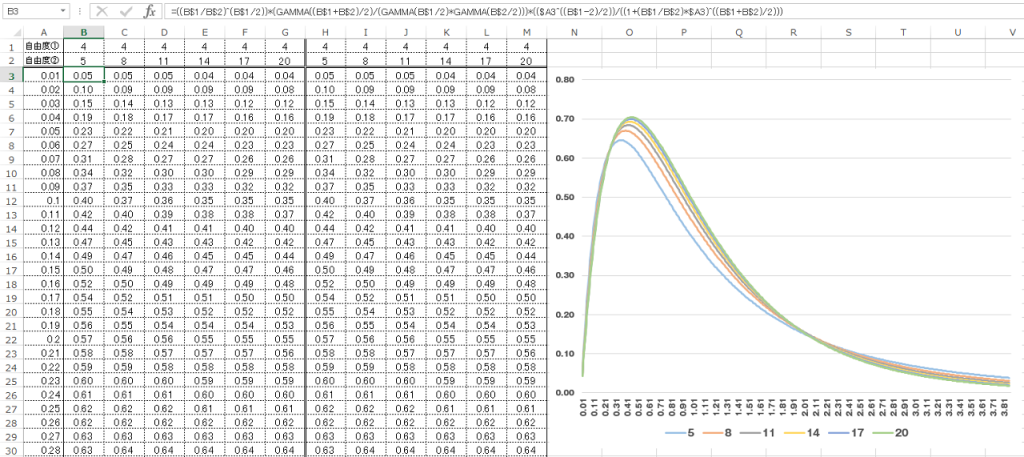The height and width of the screenshot is (457, 1024).
Task: Open the Name Box dropdown arrow
Action: (64, 11)
